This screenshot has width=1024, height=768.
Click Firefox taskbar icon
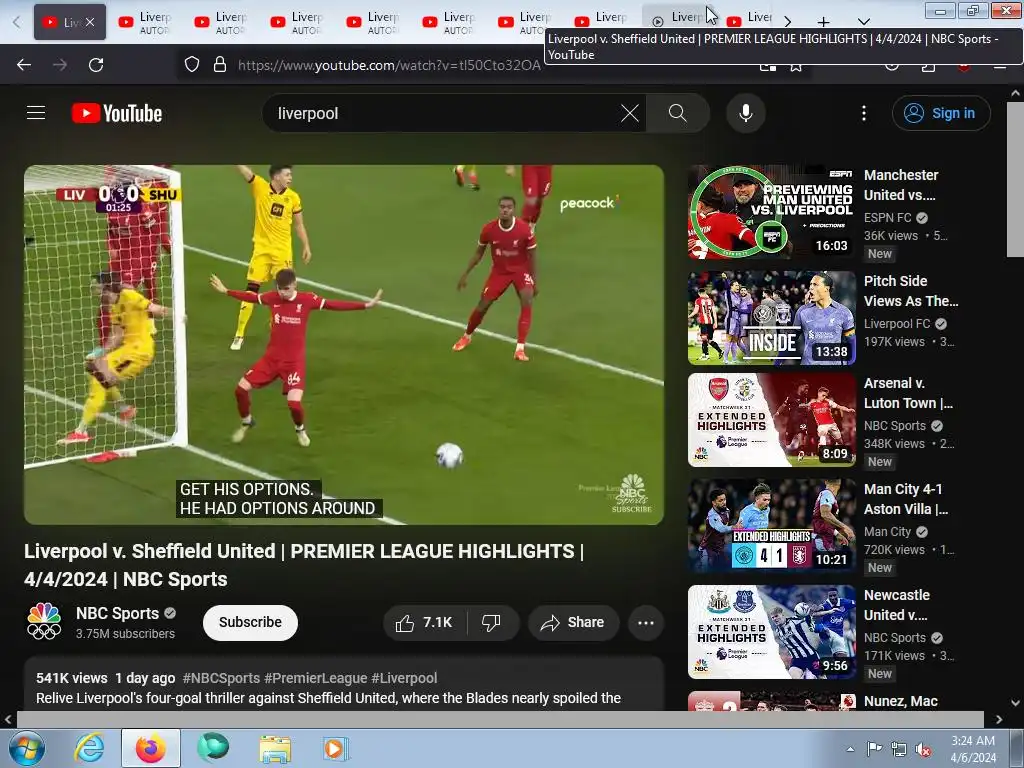pos(150,748)
